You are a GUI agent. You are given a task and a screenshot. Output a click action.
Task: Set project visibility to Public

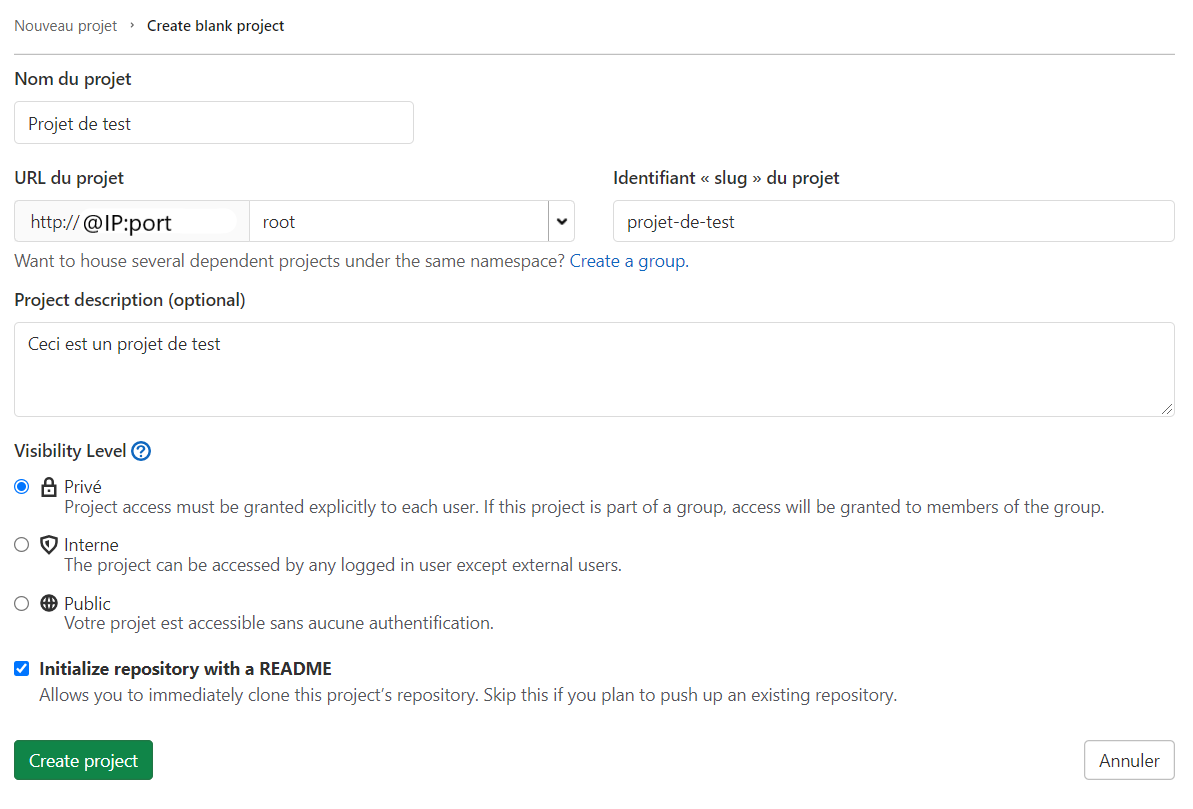point(21,603)
